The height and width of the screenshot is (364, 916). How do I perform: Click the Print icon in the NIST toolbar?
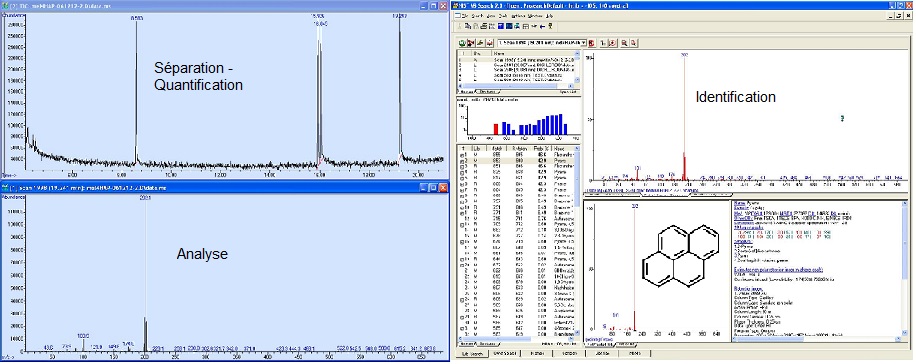click(484, 26)
